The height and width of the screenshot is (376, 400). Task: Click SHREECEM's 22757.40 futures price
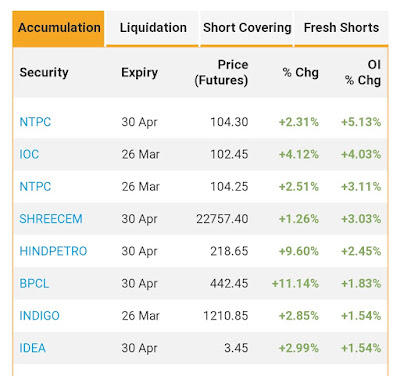pyautogui.click(x=222, y=219)
